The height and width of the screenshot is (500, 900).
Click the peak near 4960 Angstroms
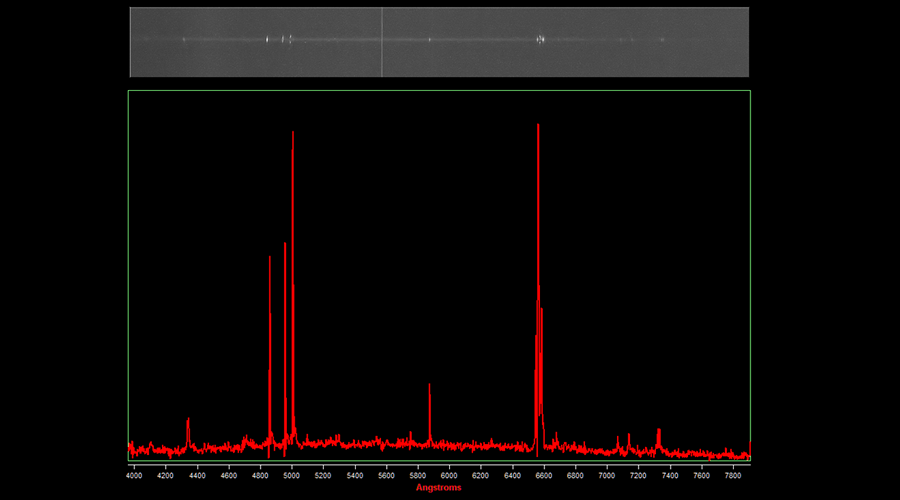point(285,248)
